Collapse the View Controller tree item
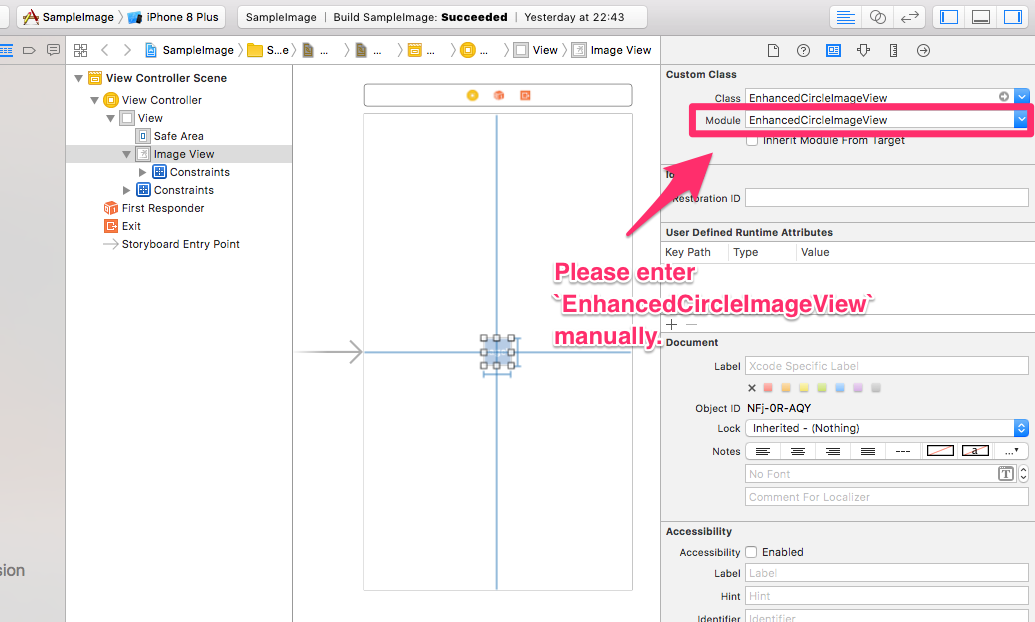The height and width of the screenshot is (622, 1035). pos(94,100)
